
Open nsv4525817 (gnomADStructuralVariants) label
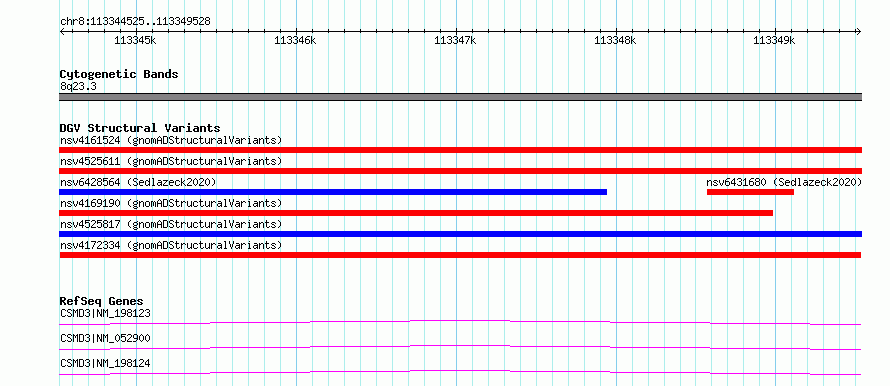coord(171,224)
